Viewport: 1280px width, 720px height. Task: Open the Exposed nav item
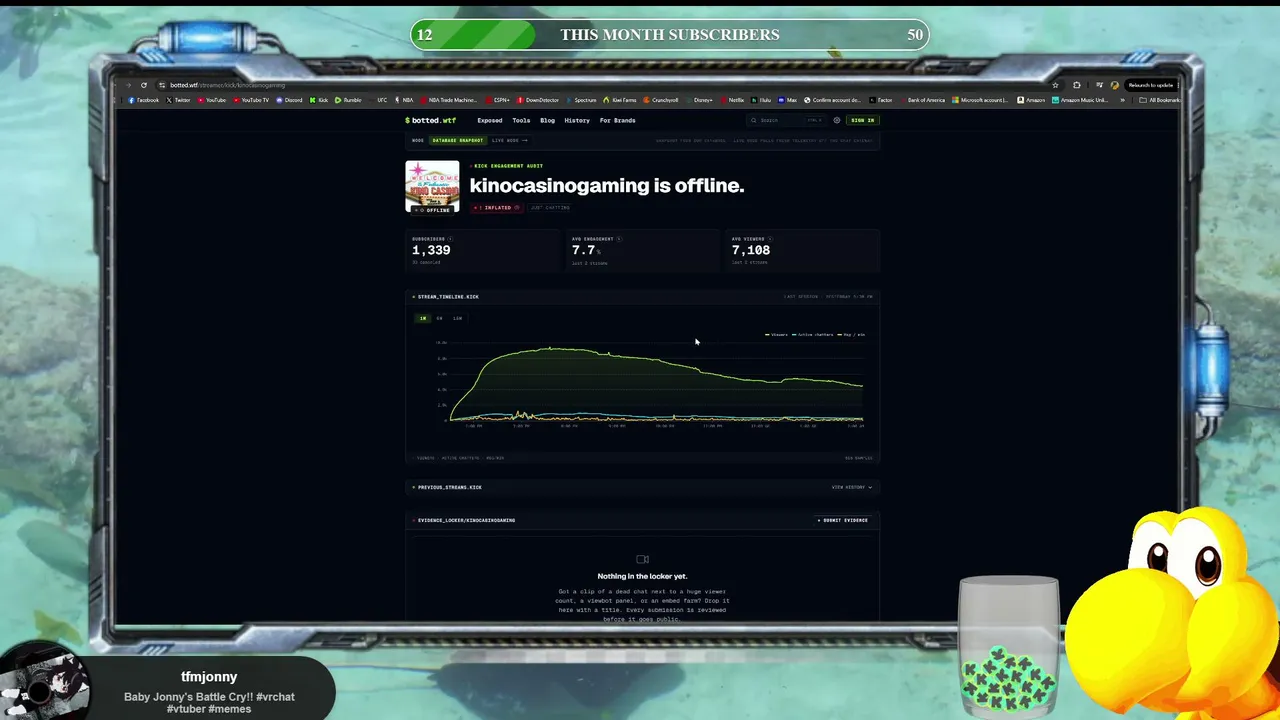coord(490,120)
